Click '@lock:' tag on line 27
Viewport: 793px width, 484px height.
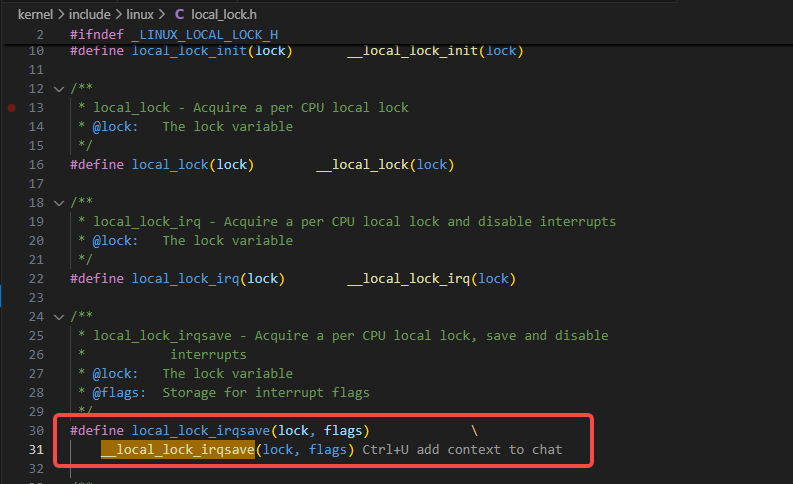click(x=115, y=374)
